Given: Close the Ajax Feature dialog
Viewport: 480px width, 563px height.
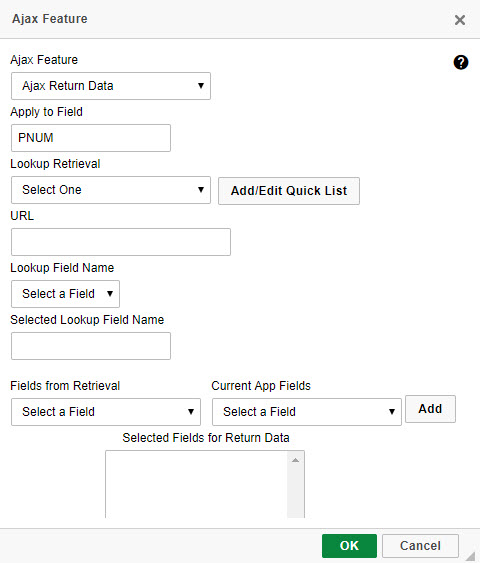Looking at the screenshot, I should [x=460, y=20].
